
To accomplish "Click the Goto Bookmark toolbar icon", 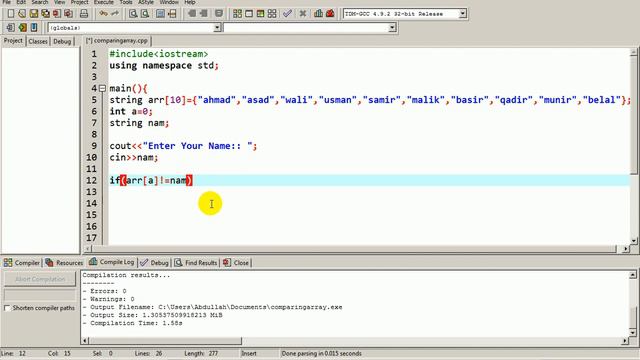I will [x=33, y=27].
